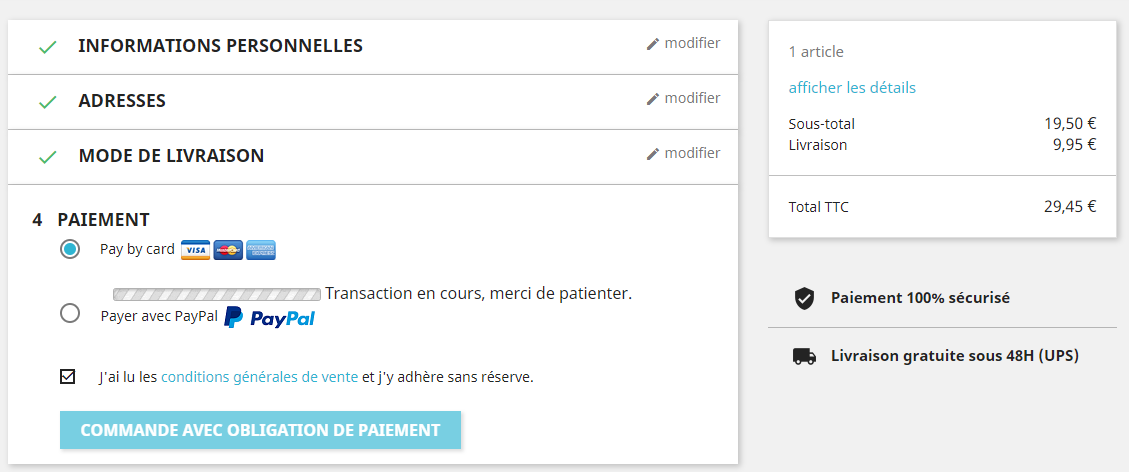Image resolution: width=1129 pixels, height=472 pixels.
Task: Expand the Informations Personnelles section header
Action: click(x=220, y=46)
